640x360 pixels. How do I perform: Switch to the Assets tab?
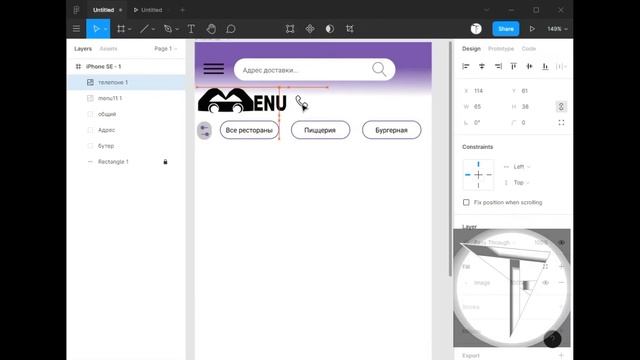[108, 49]
